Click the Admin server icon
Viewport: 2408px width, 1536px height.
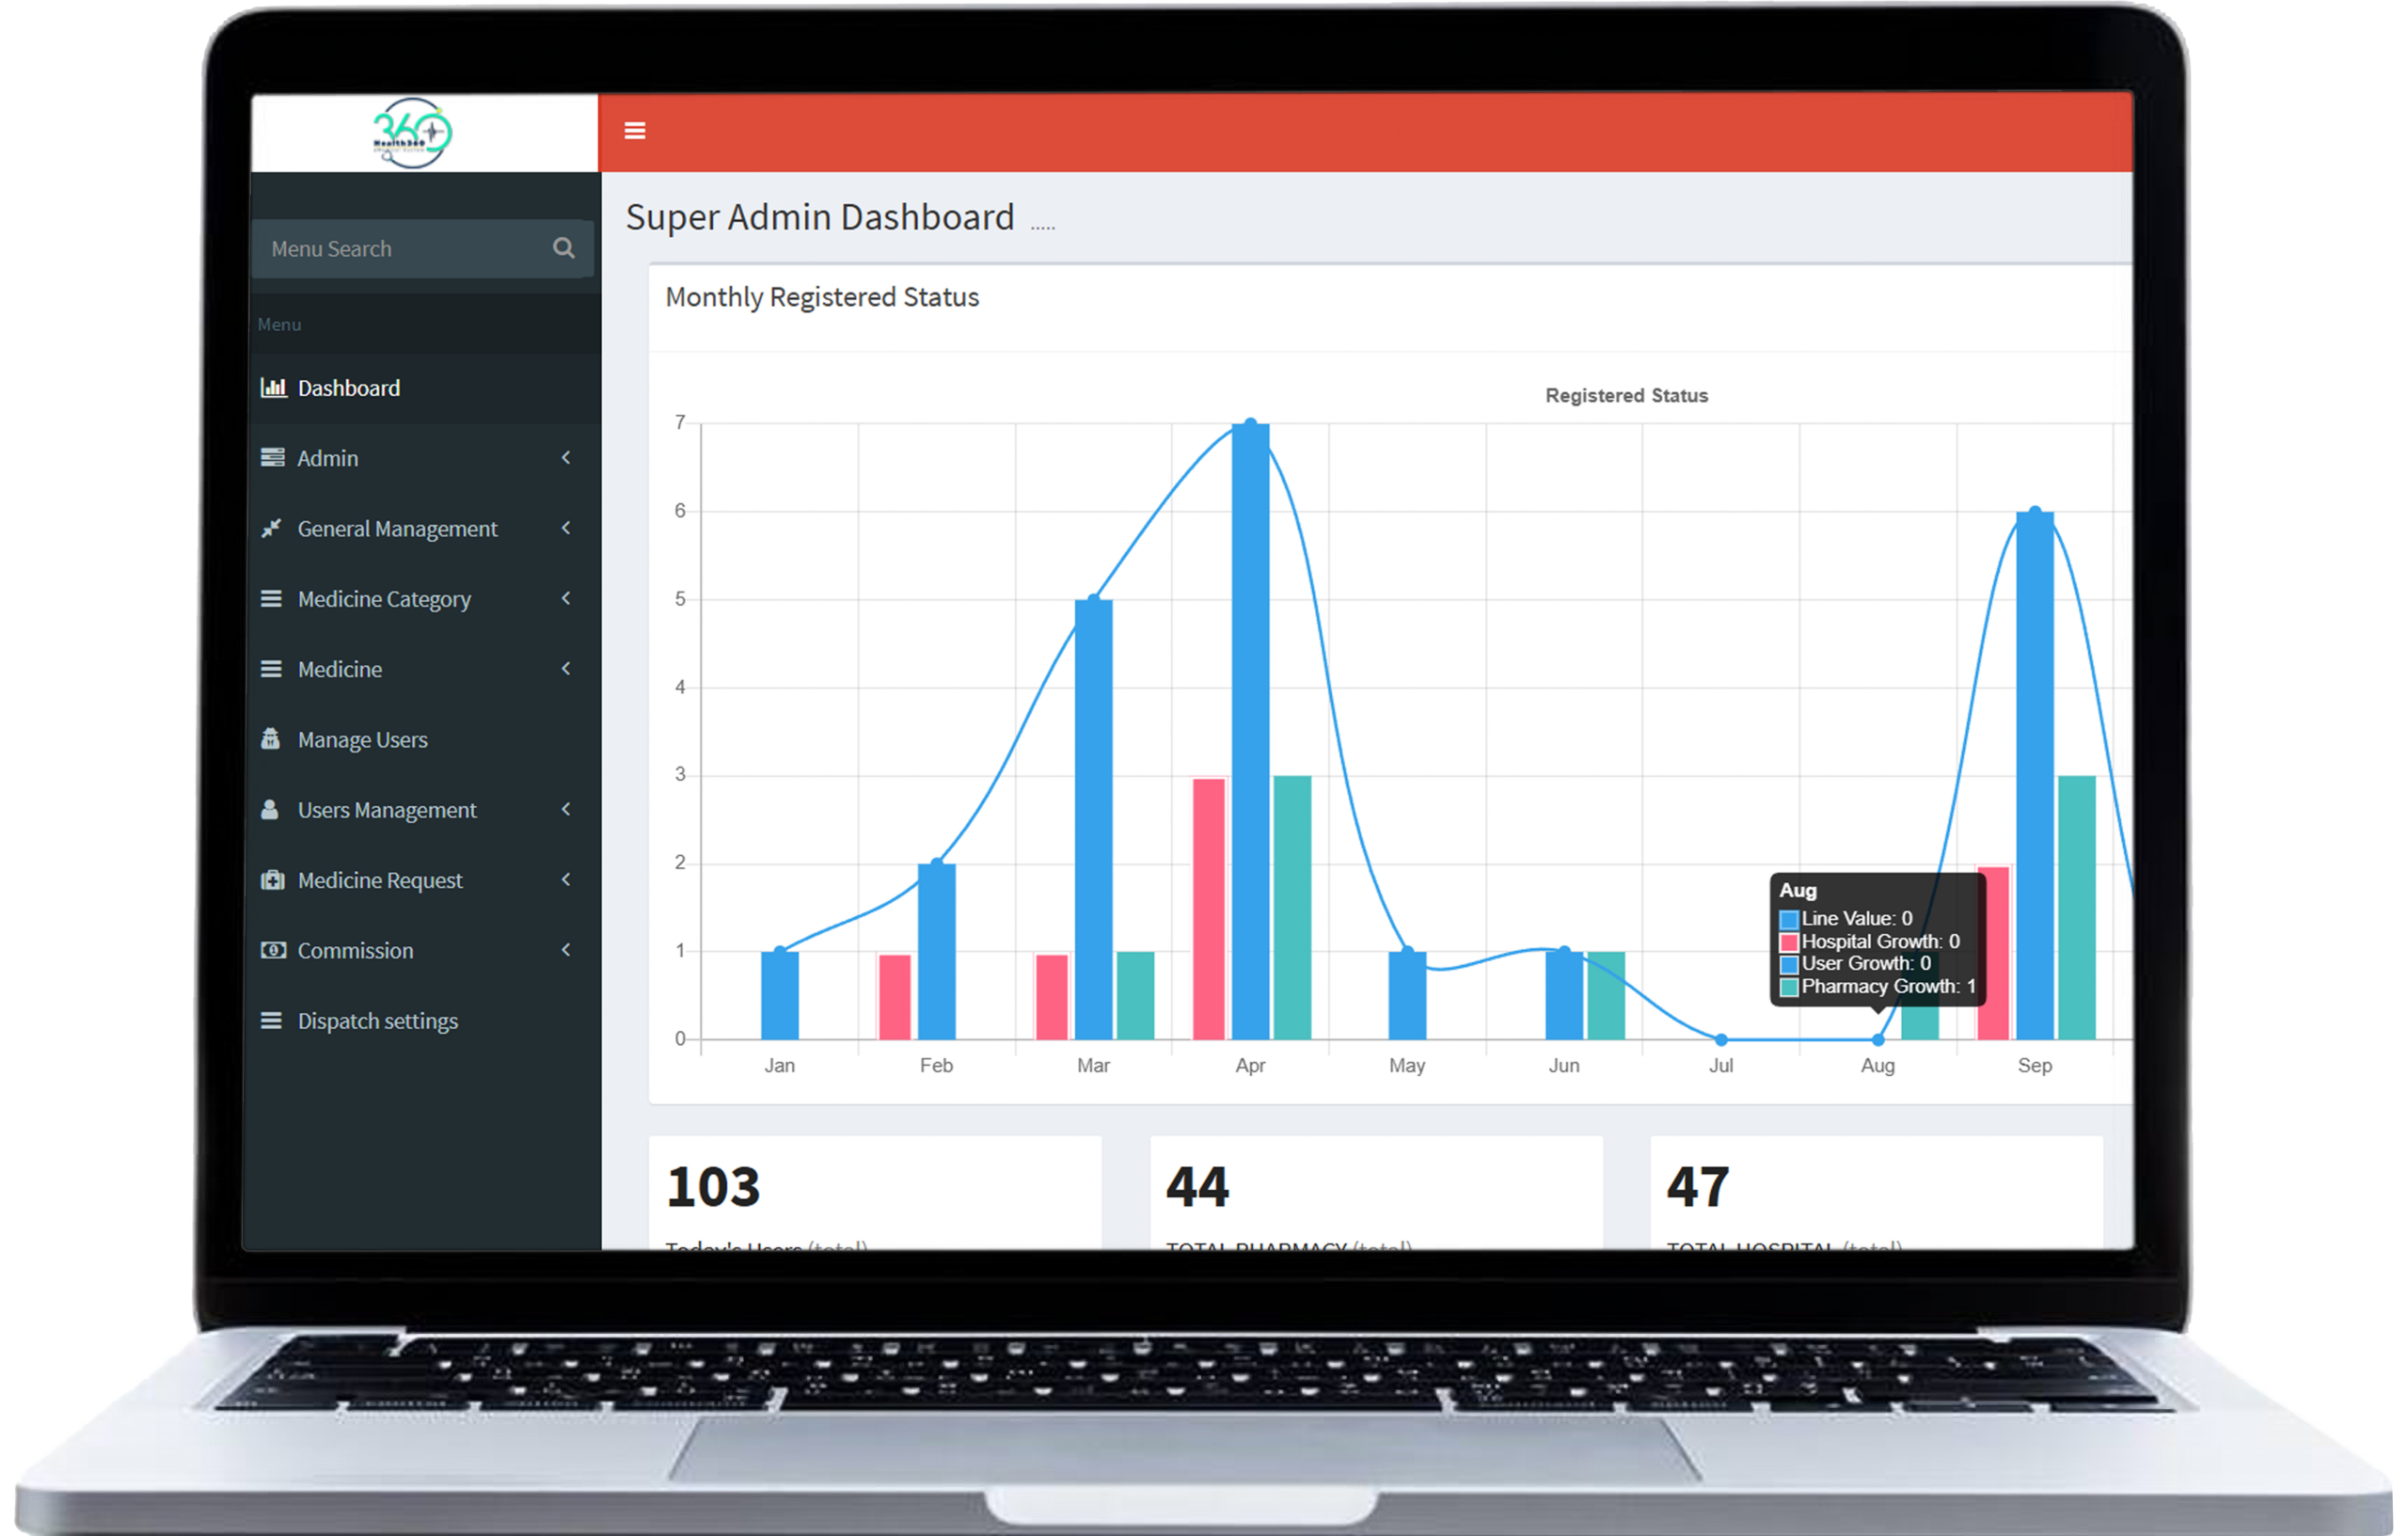[x=272, y=458]
